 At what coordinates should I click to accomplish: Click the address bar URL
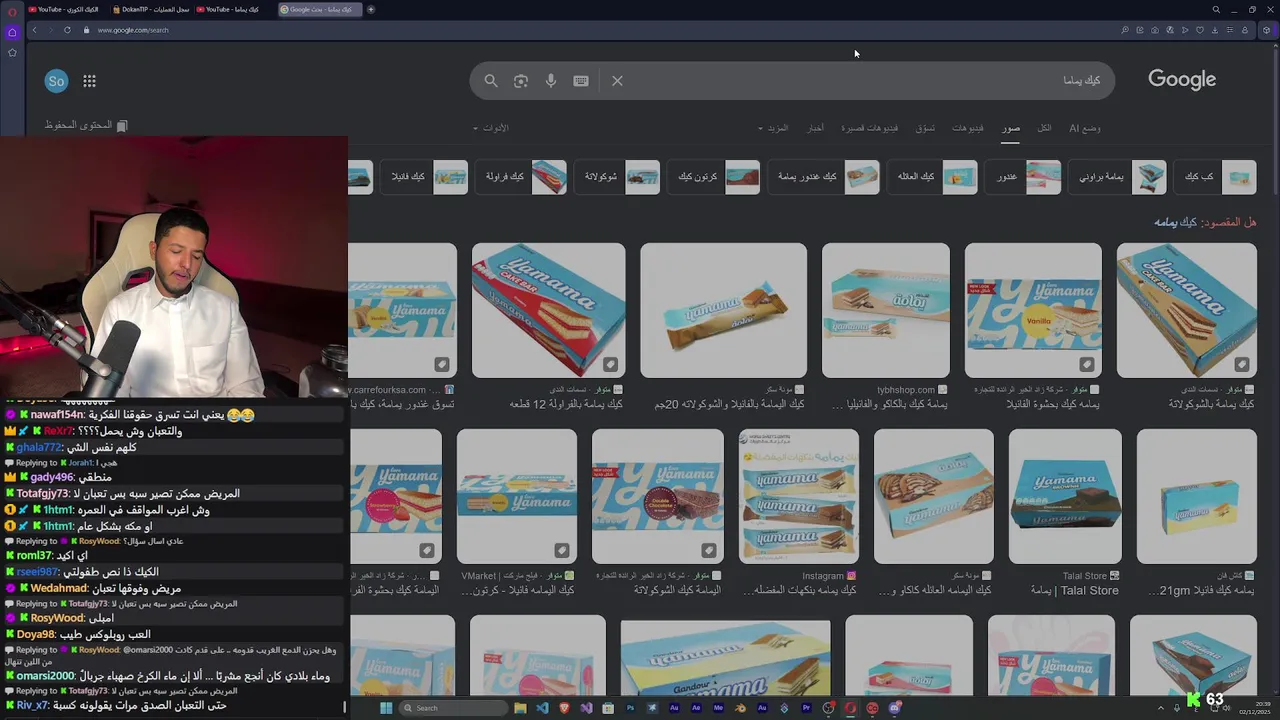click(x=133, y=30)
